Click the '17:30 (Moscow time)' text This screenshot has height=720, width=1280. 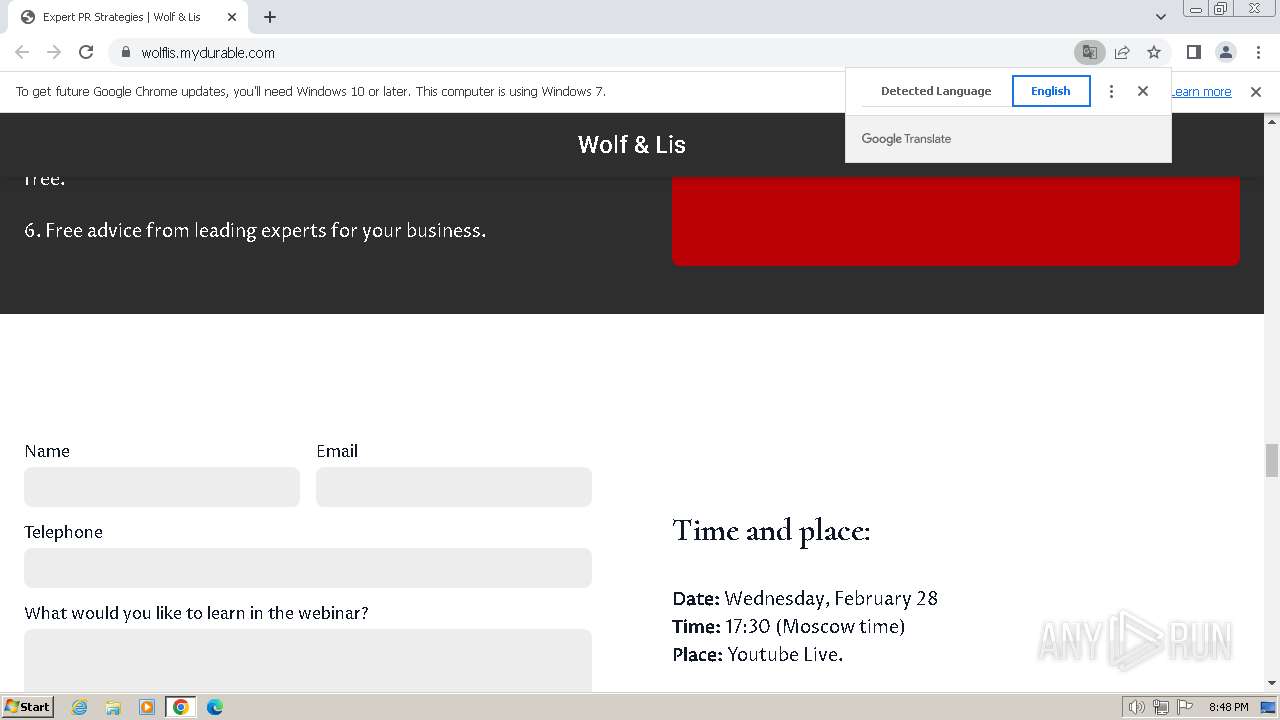(x=815, y=626)
